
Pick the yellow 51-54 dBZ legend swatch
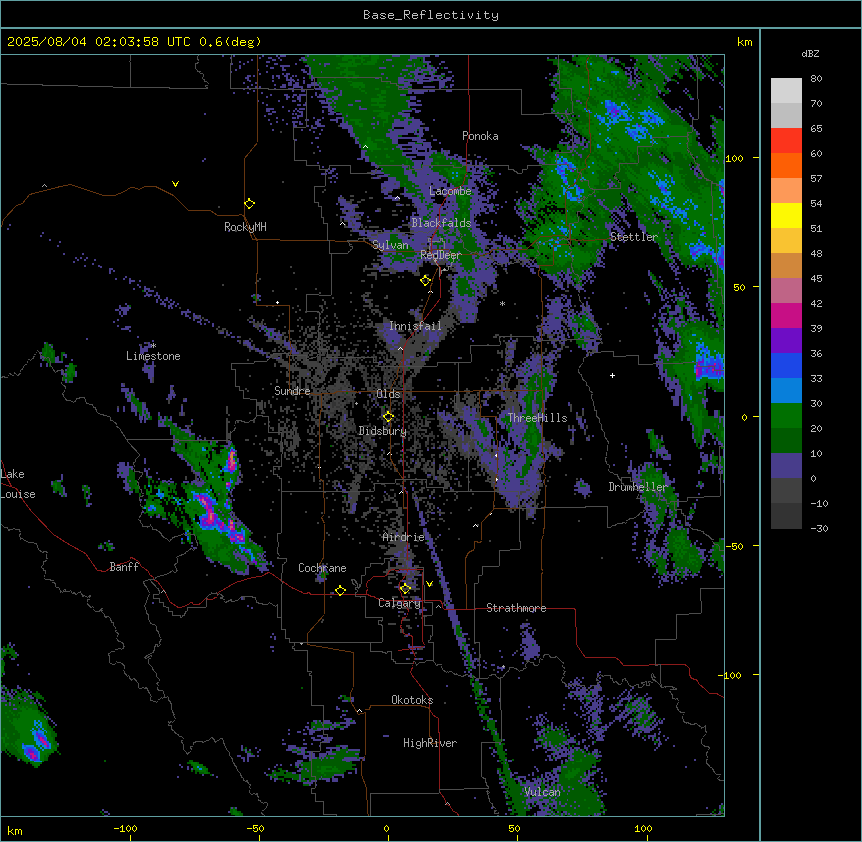point(786,215)
